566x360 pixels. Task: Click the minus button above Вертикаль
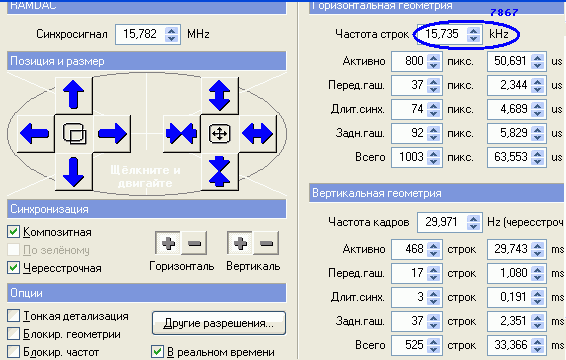coord(266,243)
